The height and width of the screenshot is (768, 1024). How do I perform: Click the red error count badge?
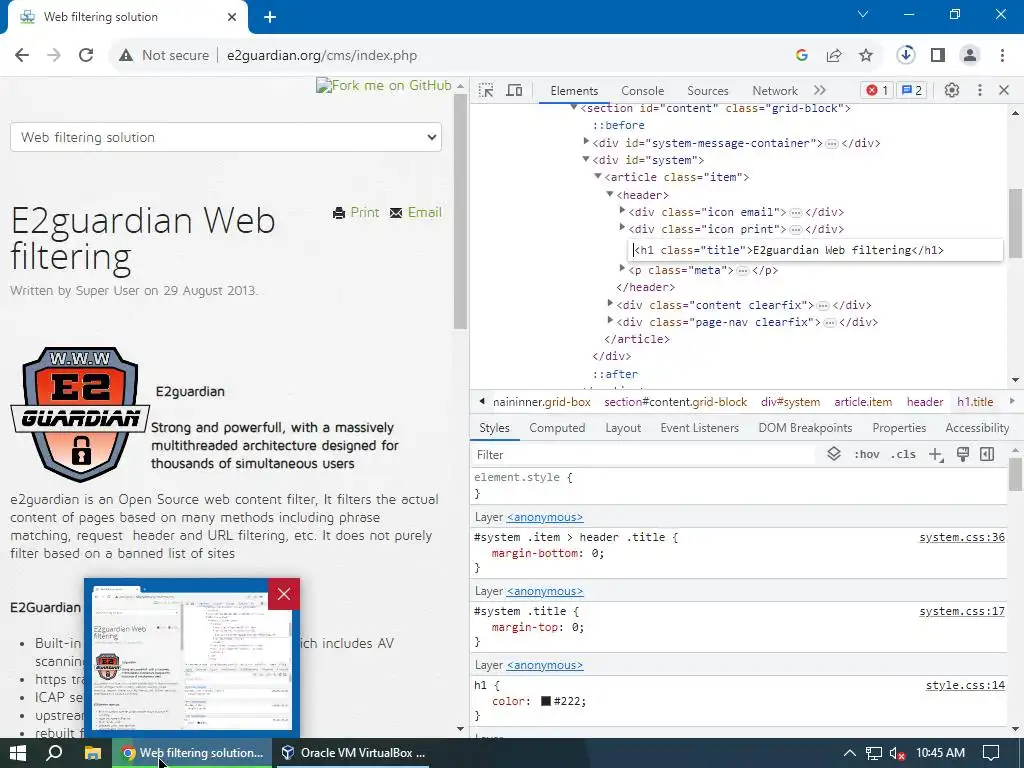pos(876,90)
